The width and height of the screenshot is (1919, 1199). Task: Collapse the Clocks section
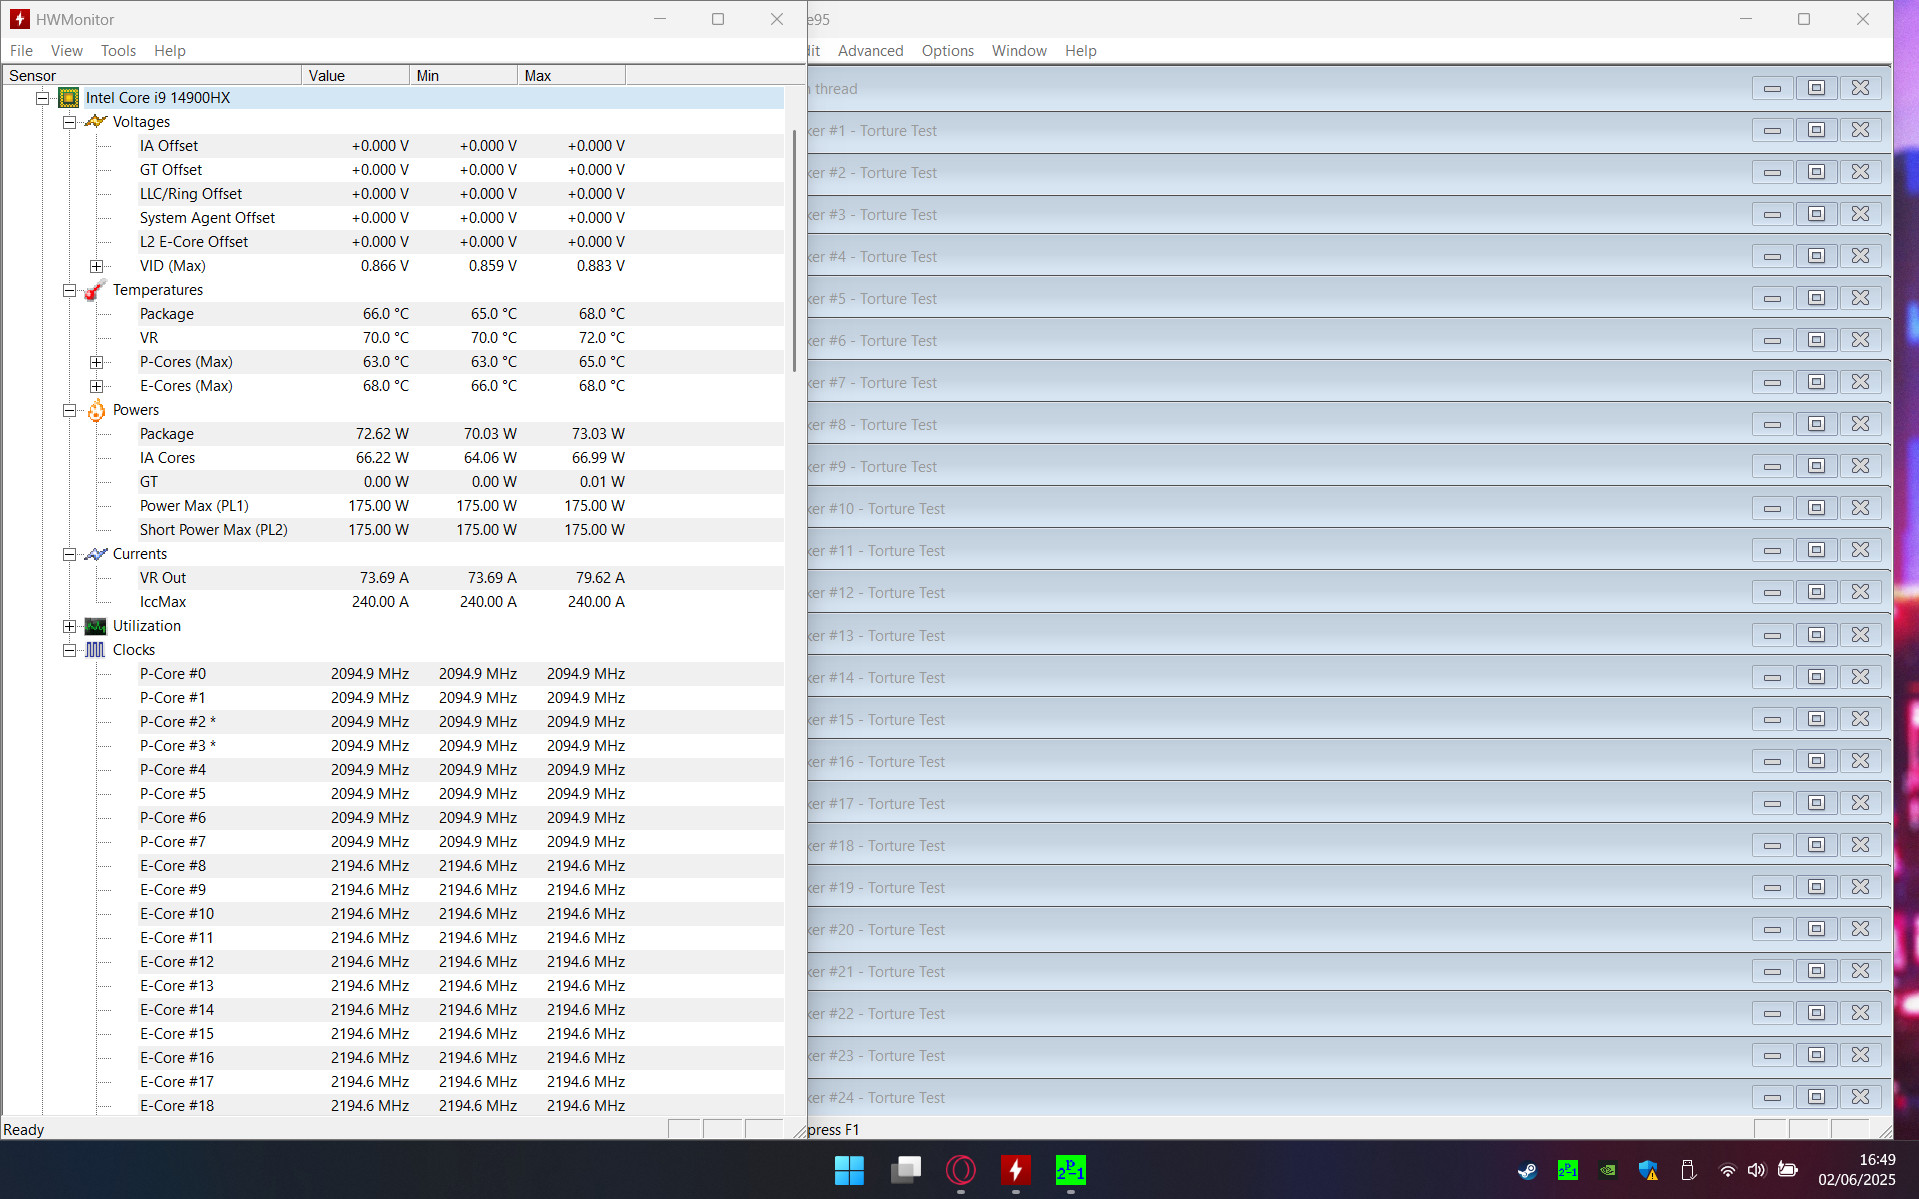tap(69, 650)
